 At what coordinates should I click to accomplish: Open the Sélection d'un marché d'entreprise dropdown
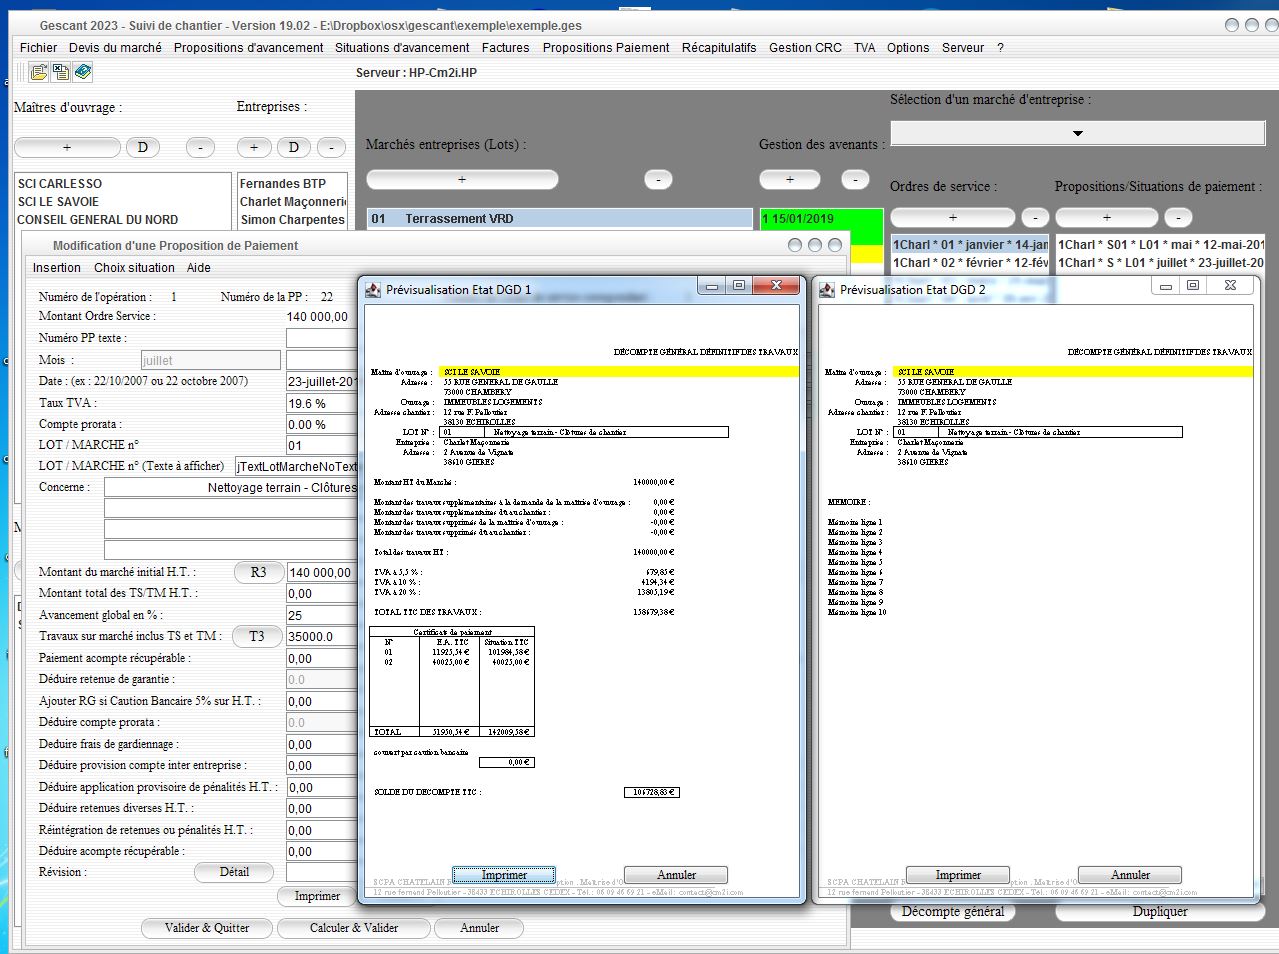[1077, 133]
